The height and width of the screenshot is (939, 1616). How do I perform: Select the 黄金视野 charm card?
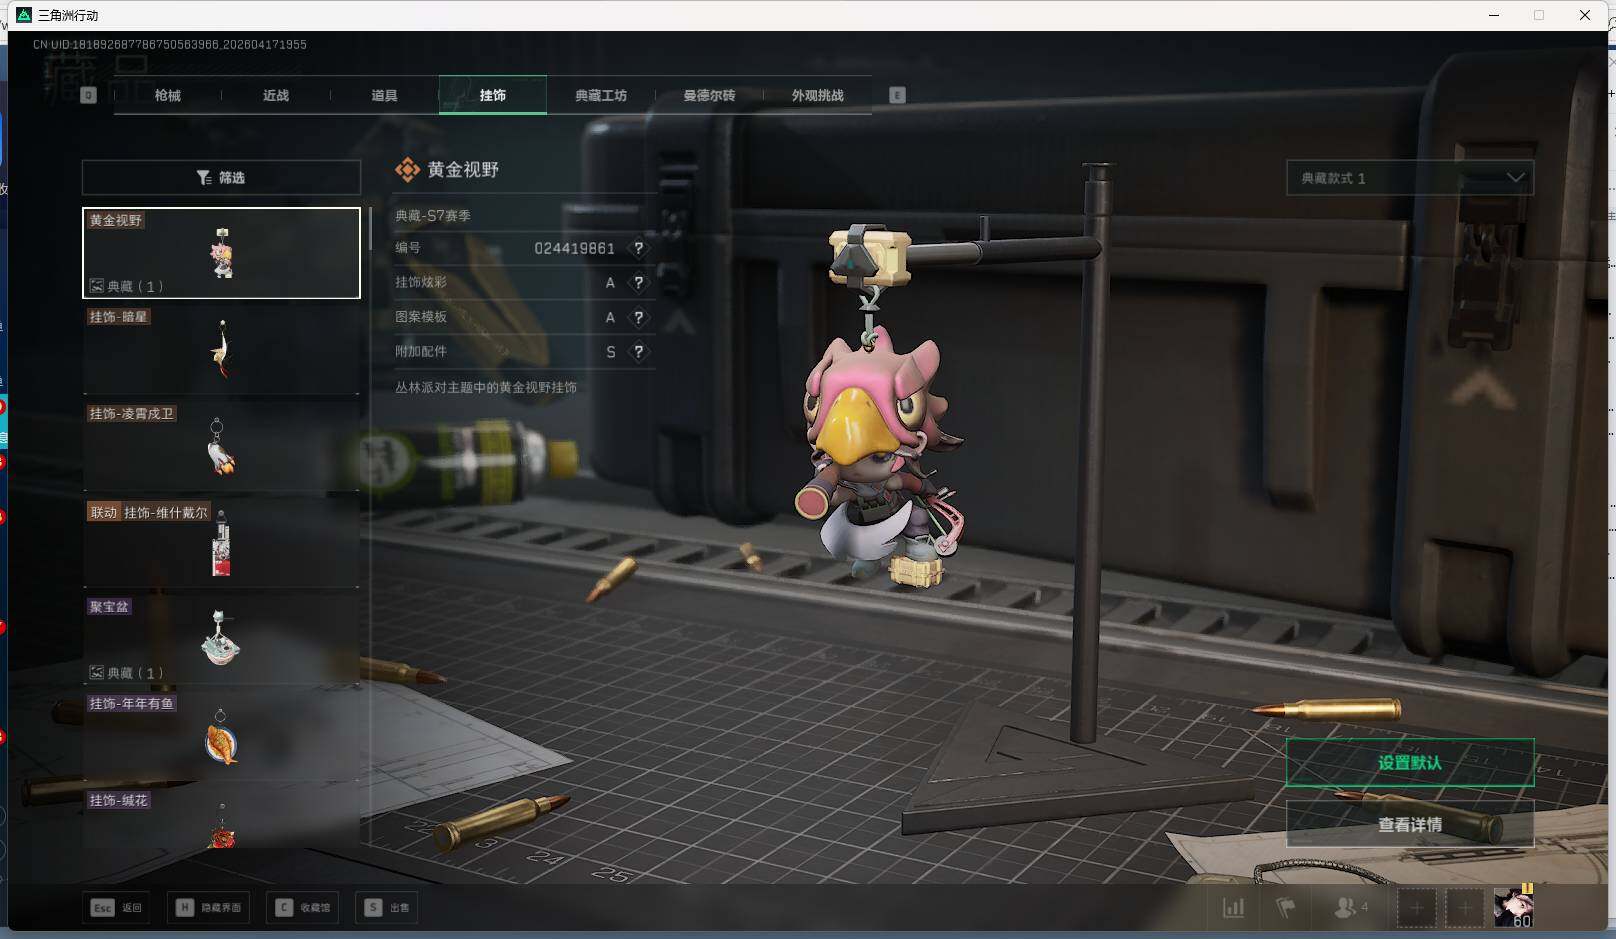pyautogui.click(x=221, y=253)
